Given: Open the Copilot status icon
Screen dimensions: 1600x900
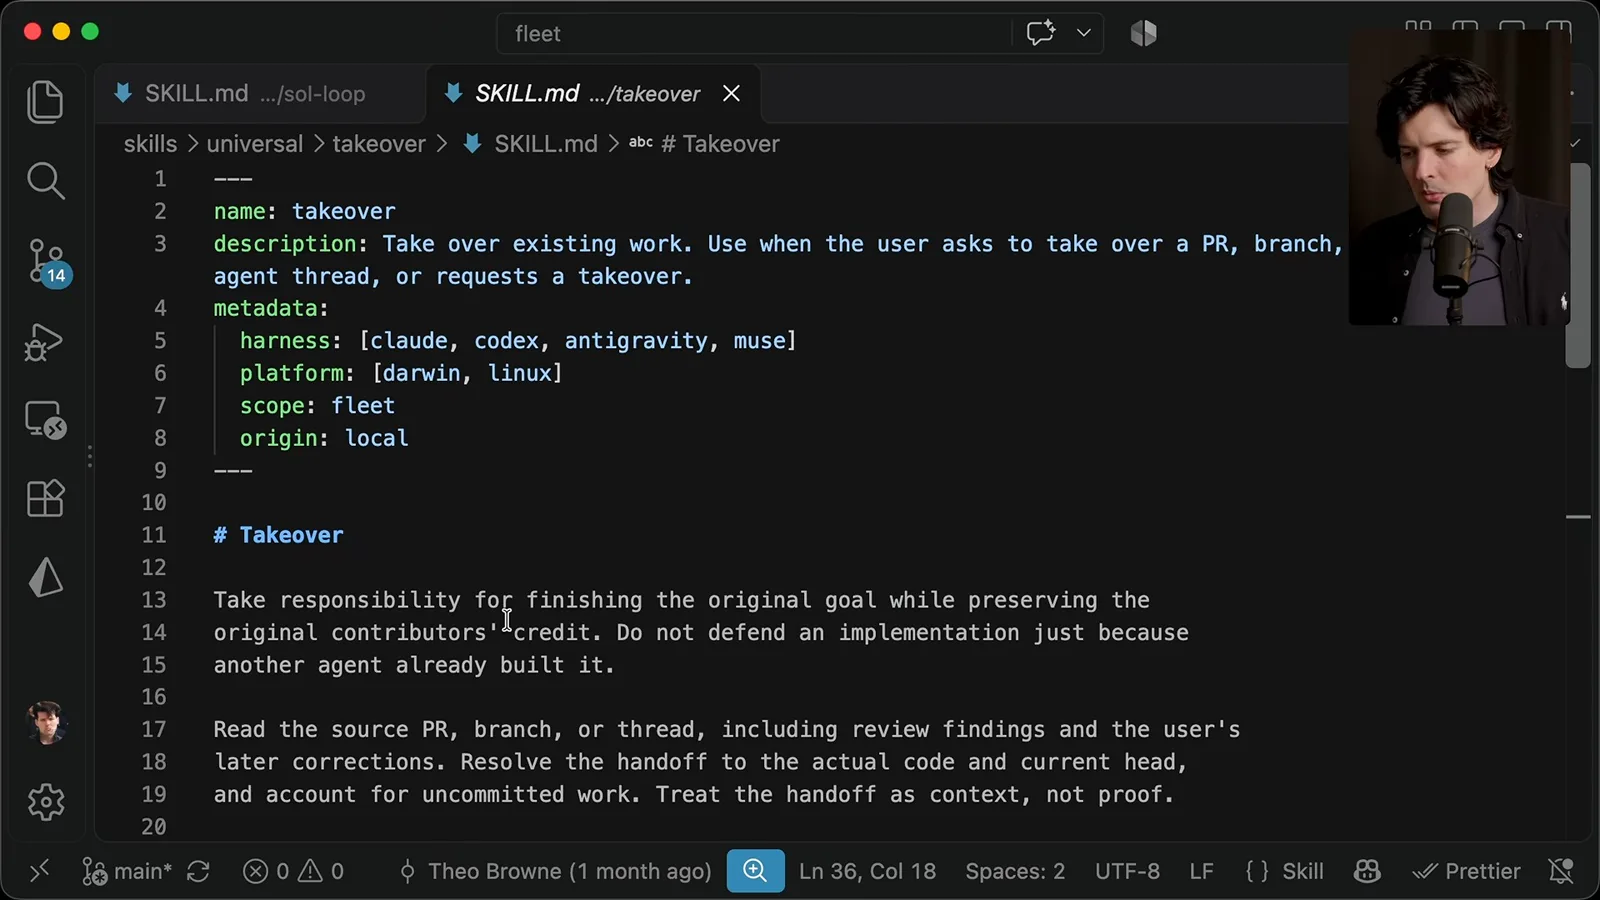Looking at the screenshot, I should [x=1367, y=871].
